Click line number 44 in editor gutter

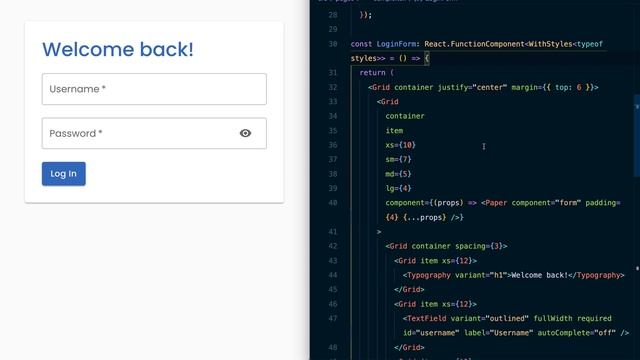(333, 275)
